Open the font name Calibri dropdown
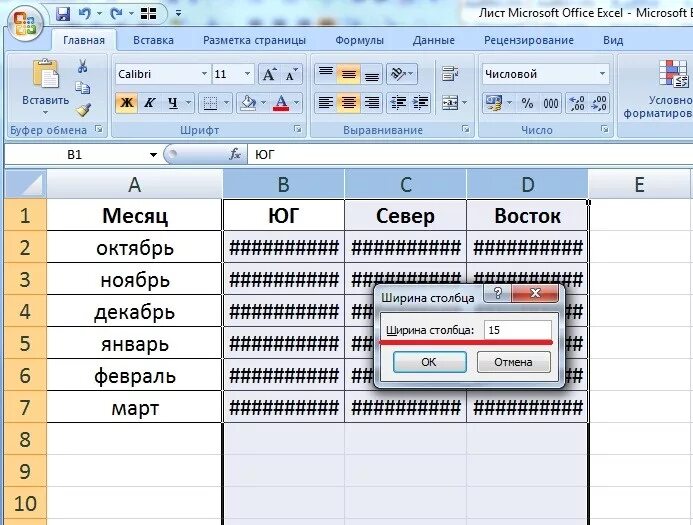The height and width of the screenshot is (525, 693). click(204, 74)
